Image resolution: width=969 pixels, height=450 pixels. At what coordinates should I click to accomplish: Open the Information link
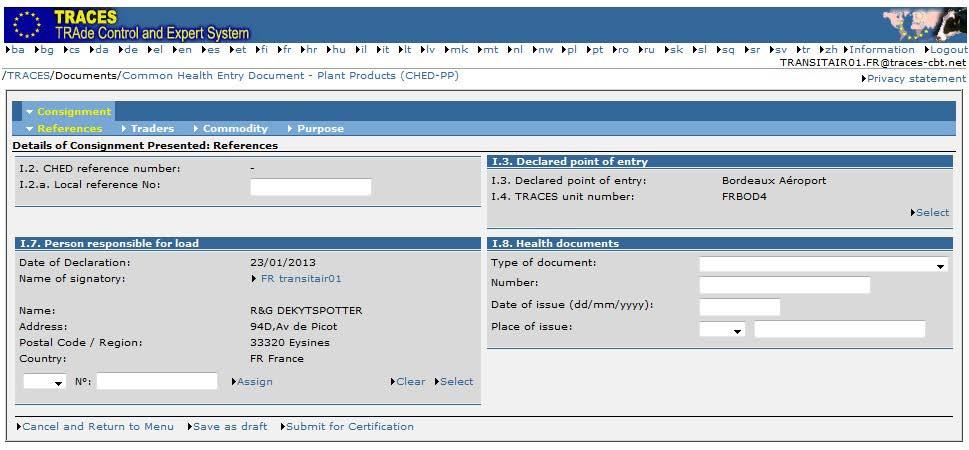point(879,50)
